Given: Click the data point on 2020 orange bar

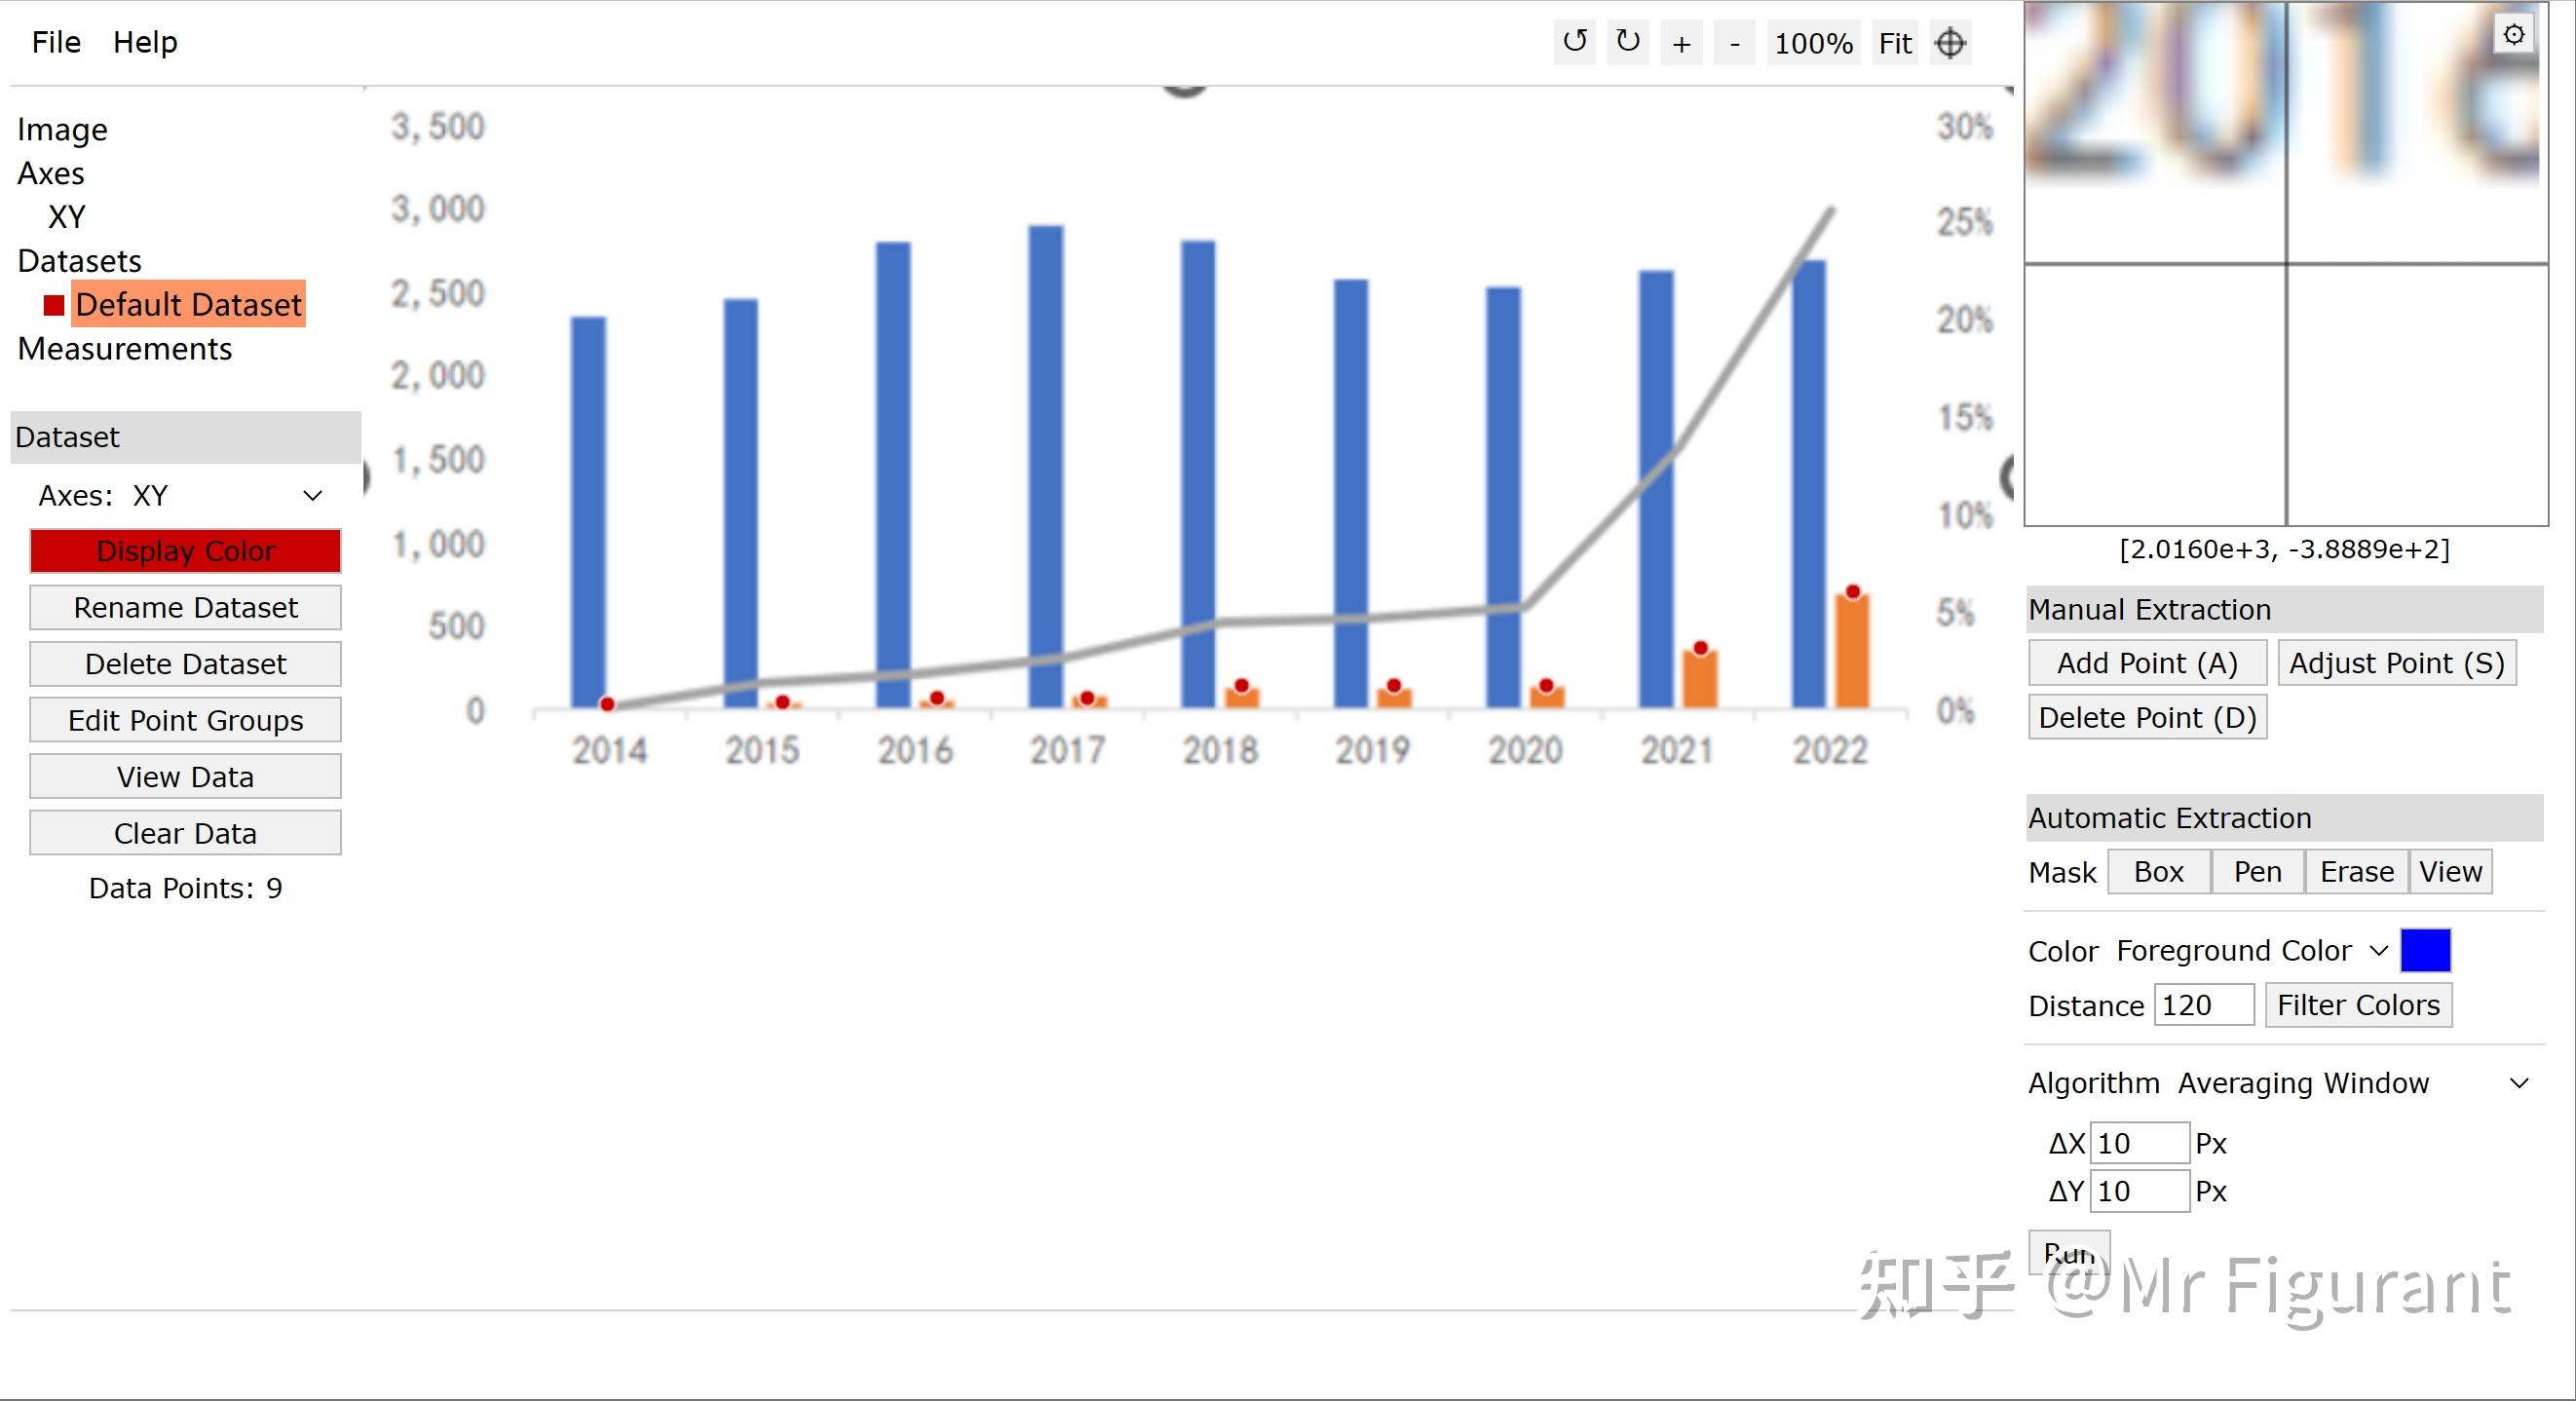Looking at the screenshot, I should point(1546,686).
